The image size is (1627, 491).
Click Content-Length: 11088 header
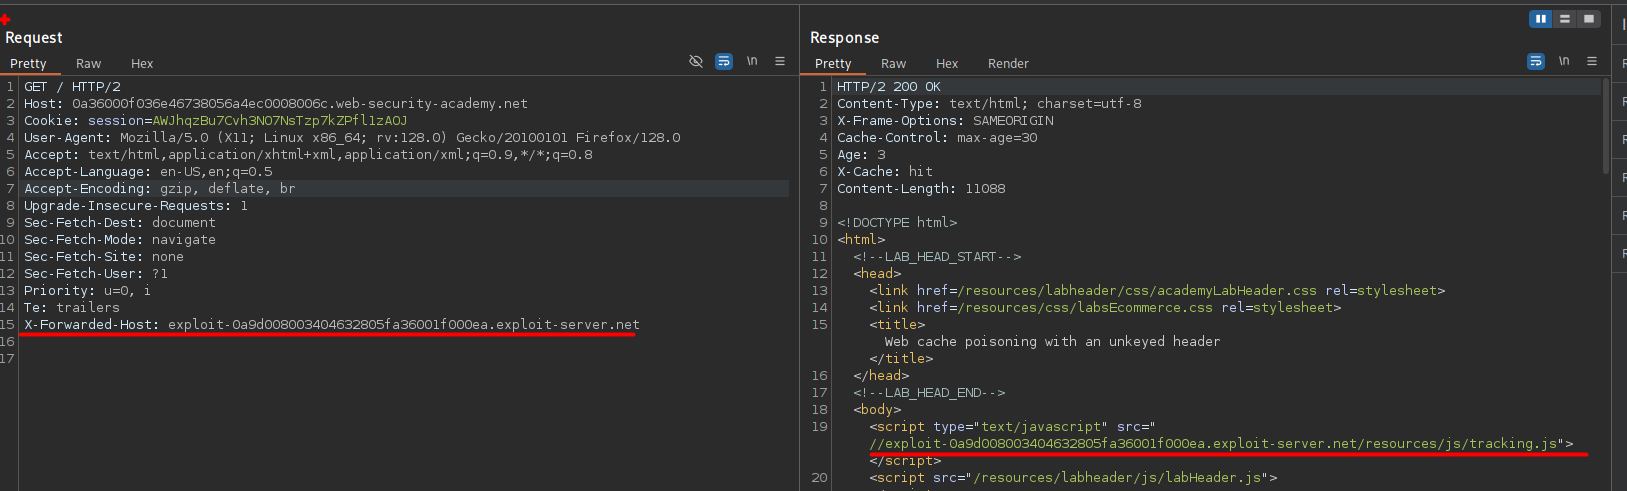click(x=921, y=189)
